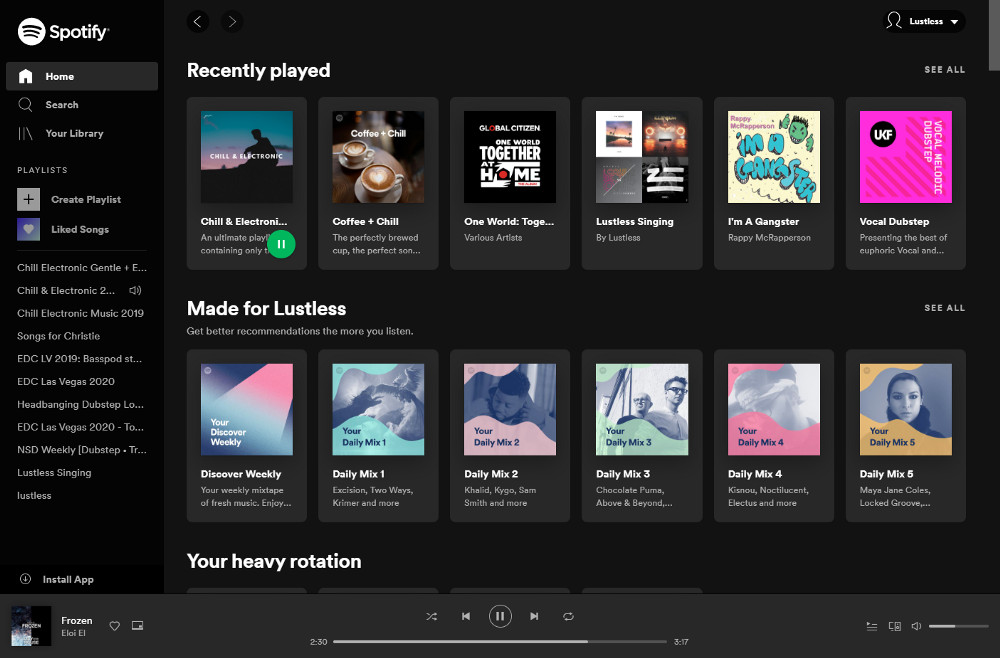This screenshot has height=658, width=1000.
Task: Open the Coffee + Chill playlist cover
Action: pyautogui.click(x=378, y=157)
